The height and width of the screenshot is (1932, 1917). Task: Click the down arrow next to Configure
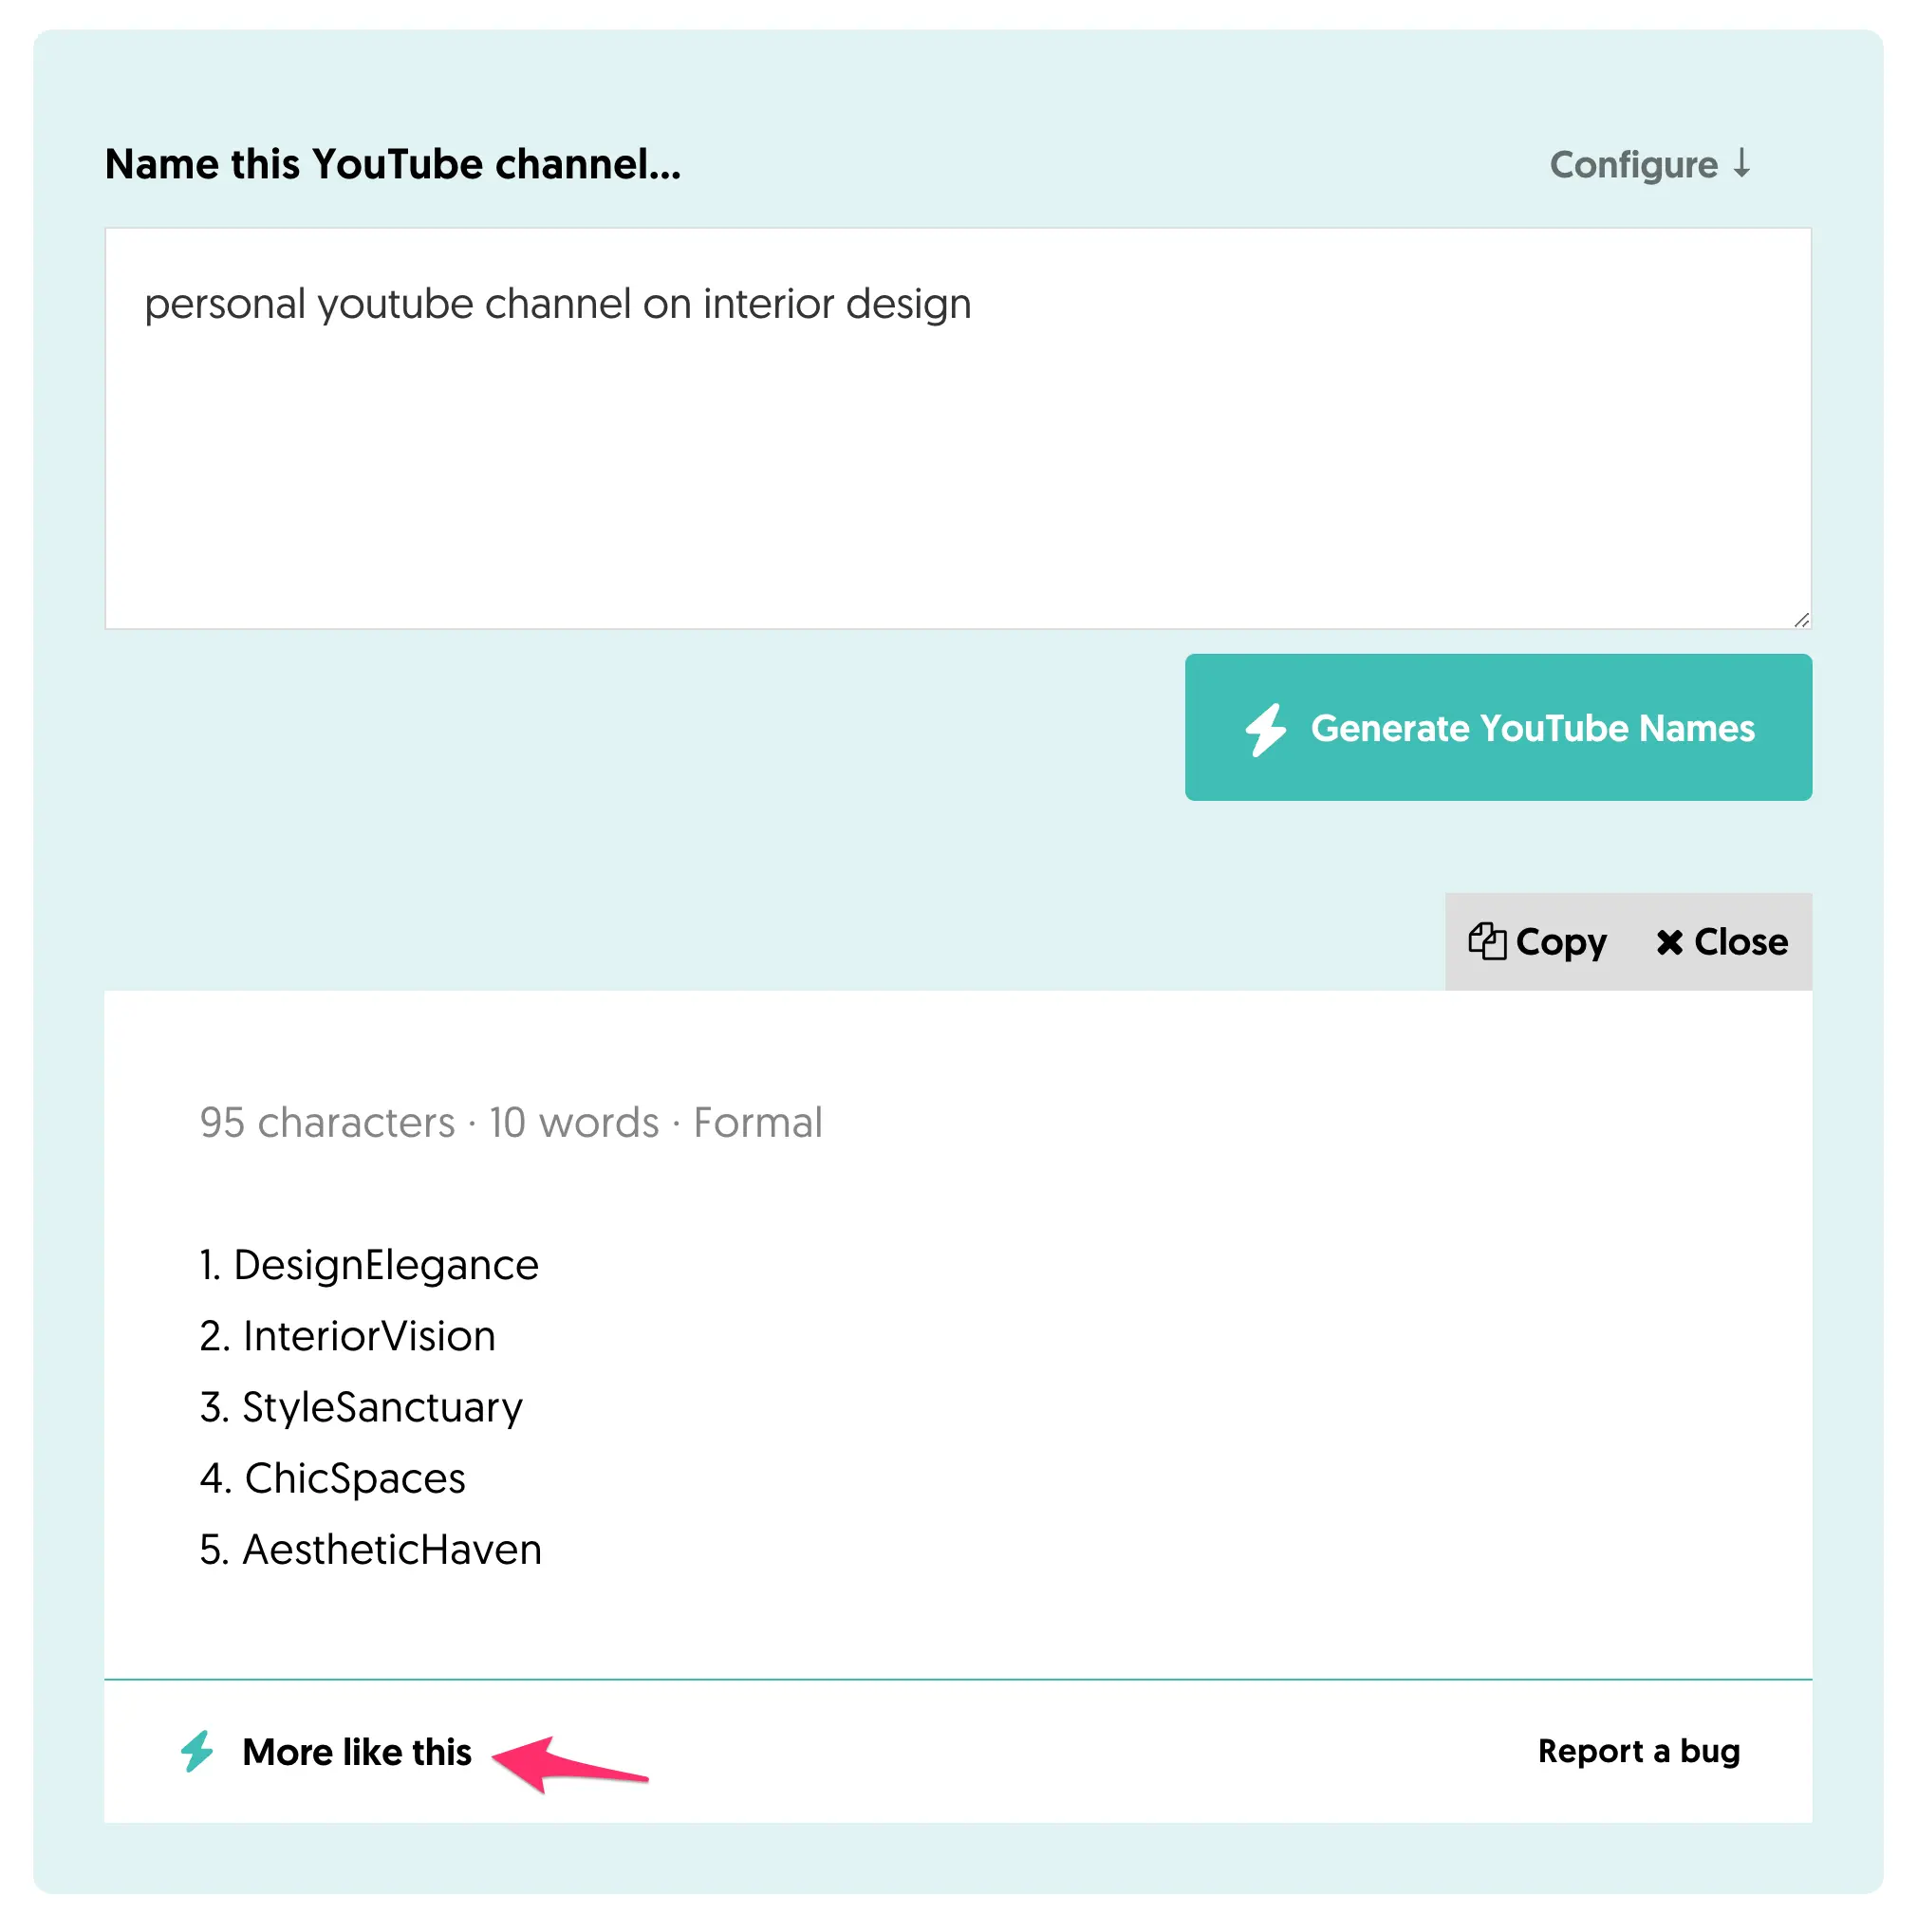[1742, 163]
